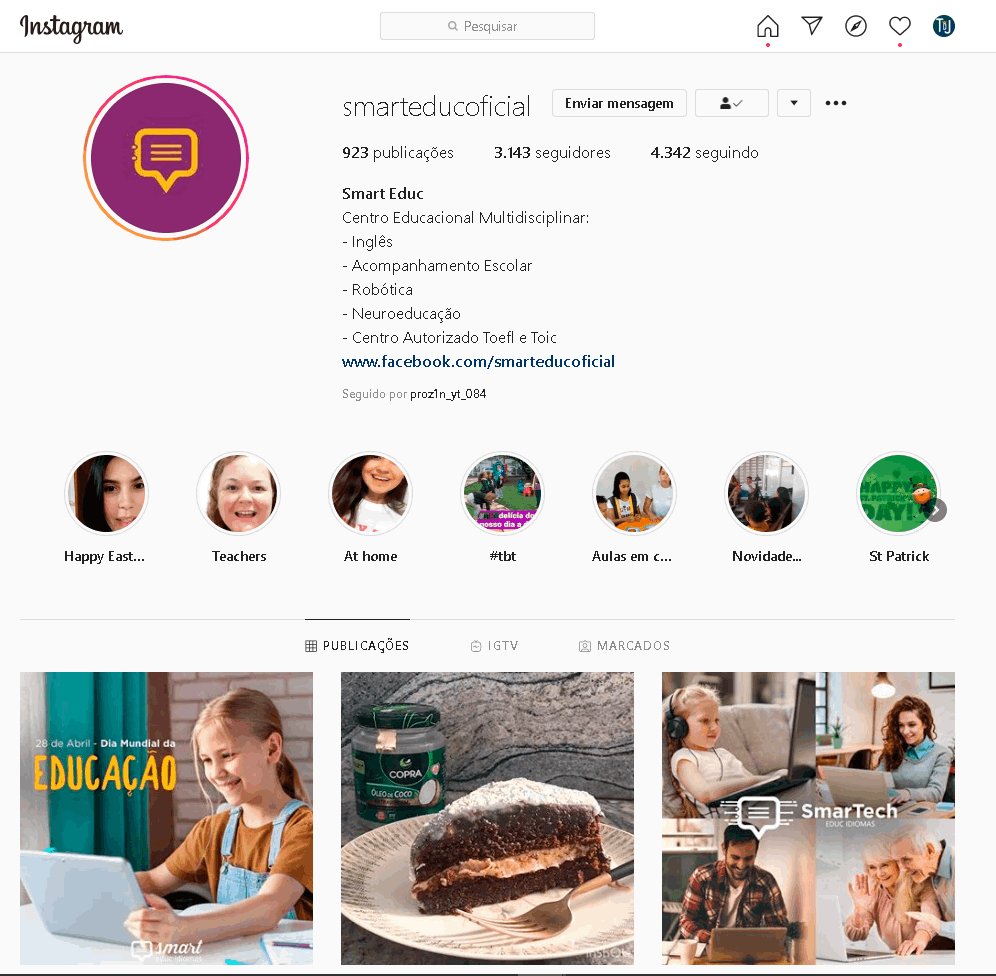The image size is (996, 976).
Task: Click the Instagram logo
Action: [x=71, y=27]
